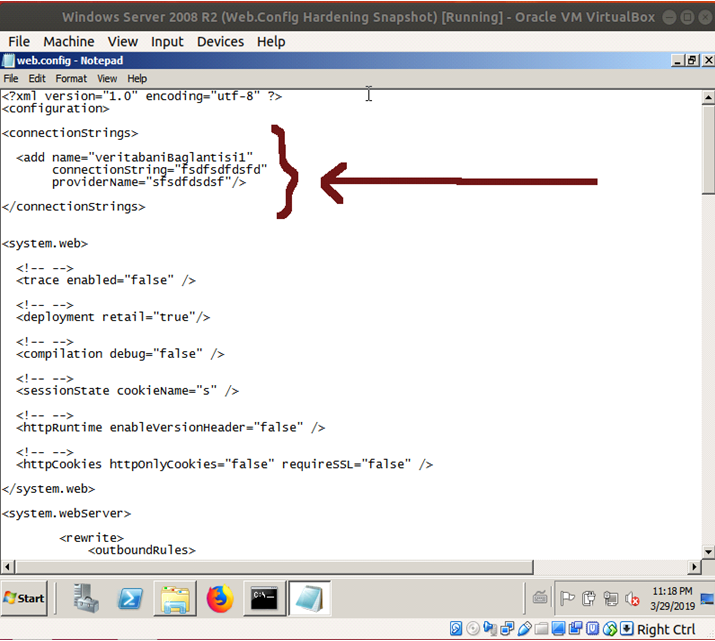The width and height of the screenshot is (715, 641).
Task: Click the muted volume tray icon
Action: click(632, 599)
